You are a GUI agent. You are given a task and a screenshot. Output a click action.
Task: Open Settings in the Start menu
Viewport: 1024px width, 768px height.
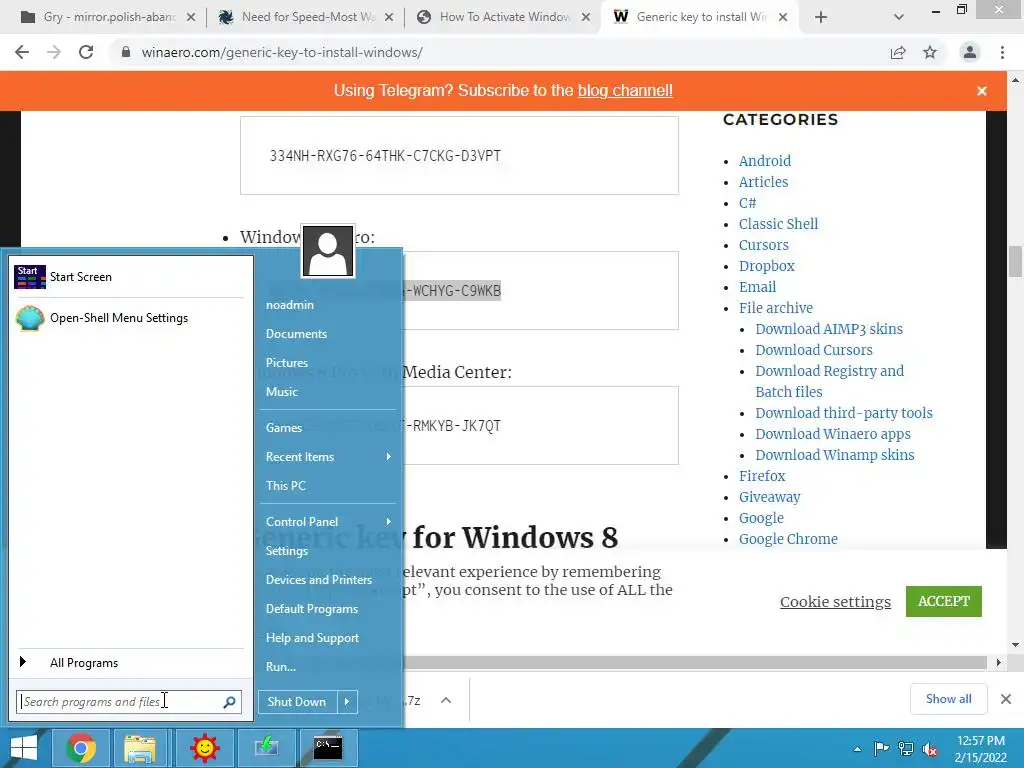[x=287, y=551]
